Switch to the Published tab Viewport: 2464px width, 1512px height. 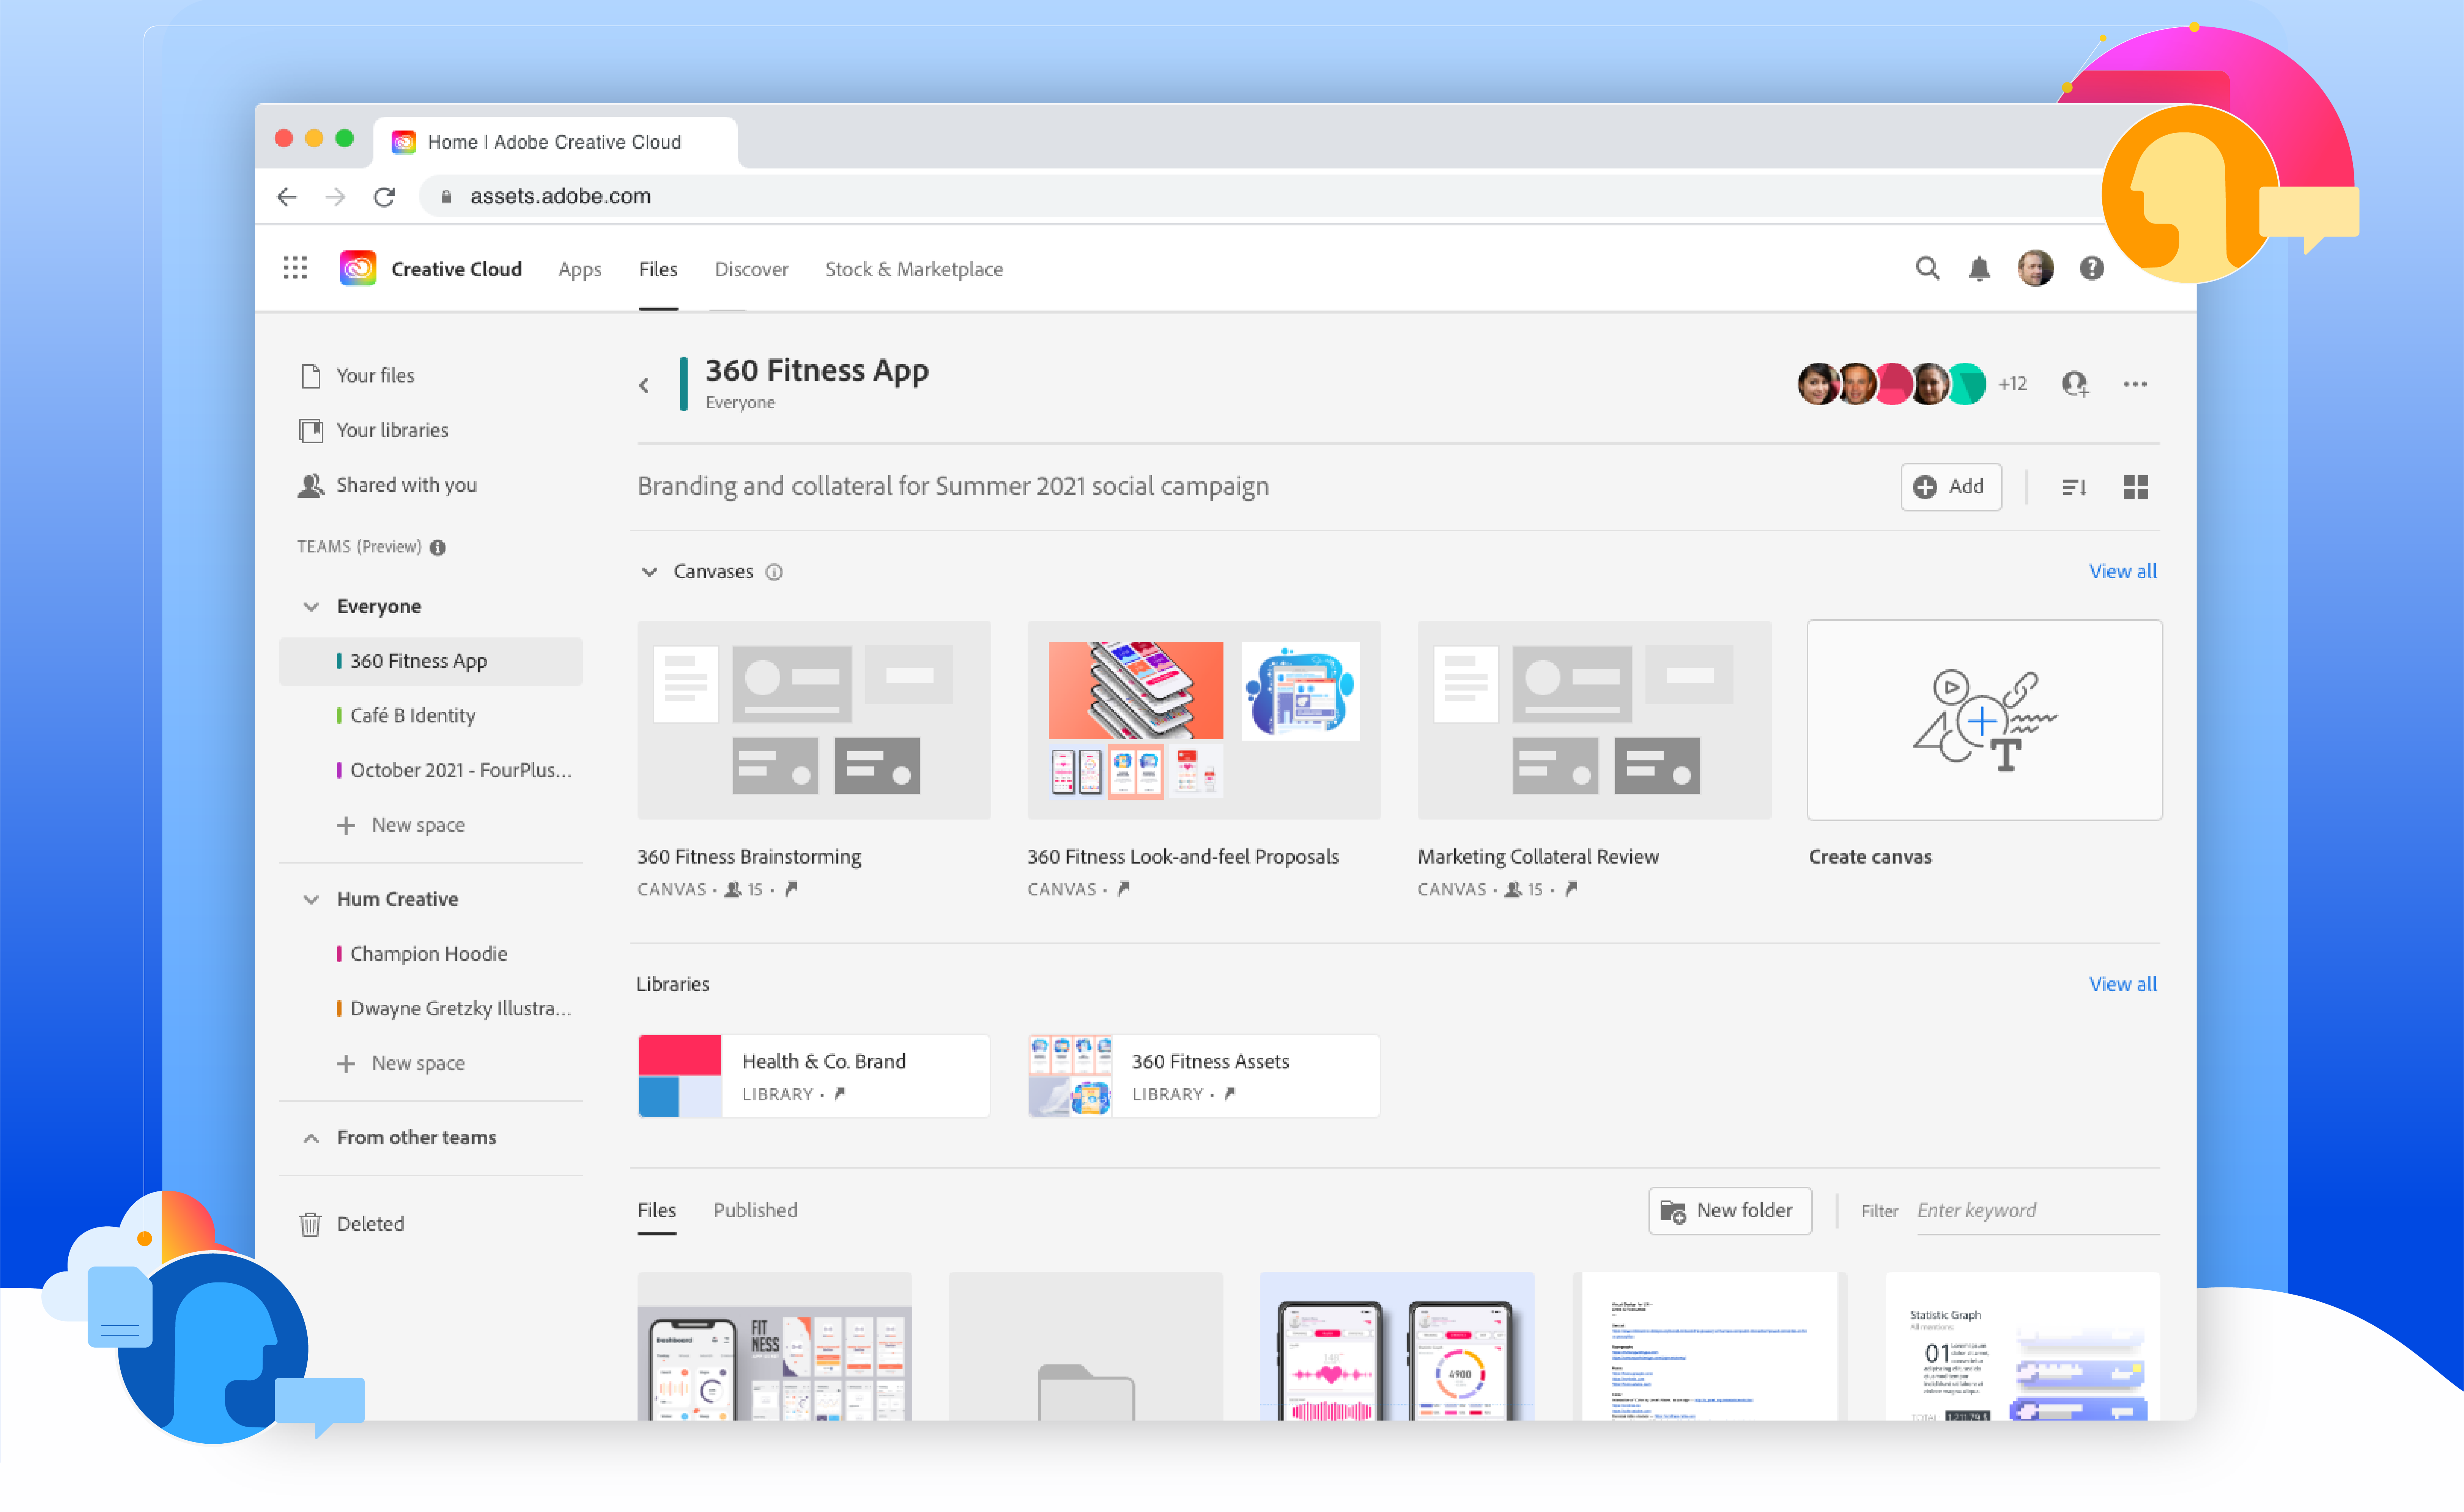click(x=755, y=1210)
